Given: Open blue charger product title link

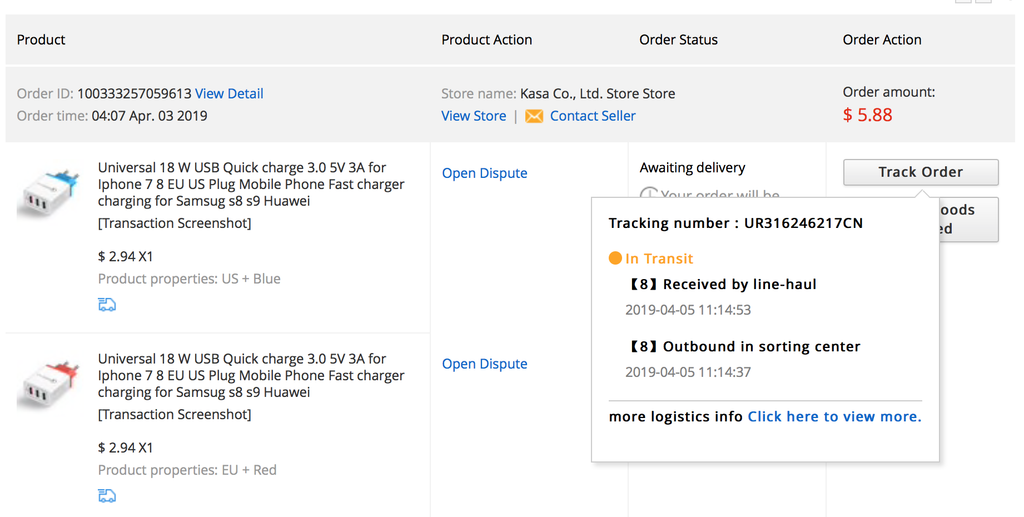Looking at the screenshot, I should (x=251, y=184).
